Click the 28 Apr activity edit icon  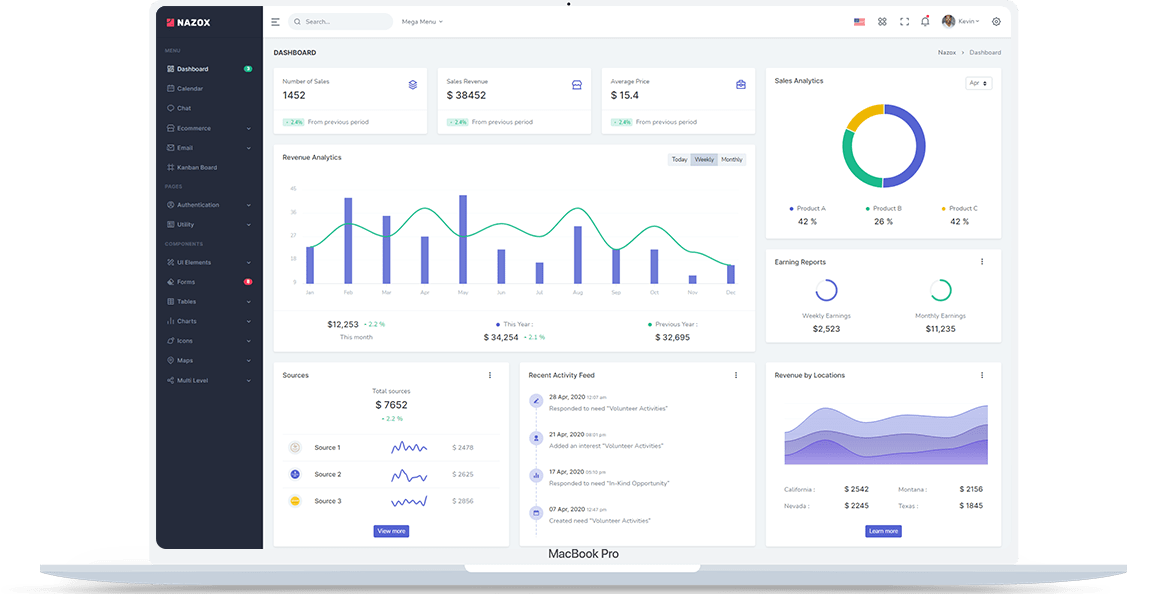536,401
